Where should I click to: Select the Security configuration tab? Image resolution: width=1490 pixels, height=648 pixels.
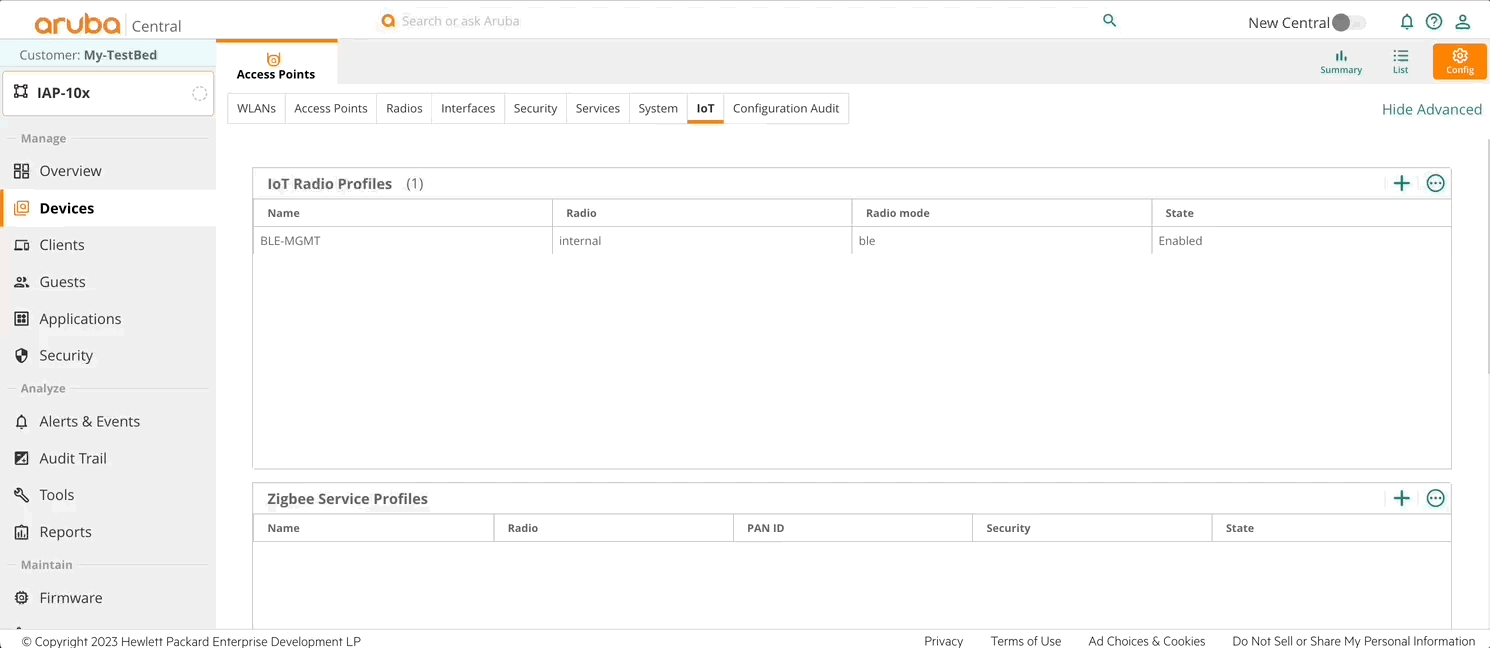click(535, 108)
